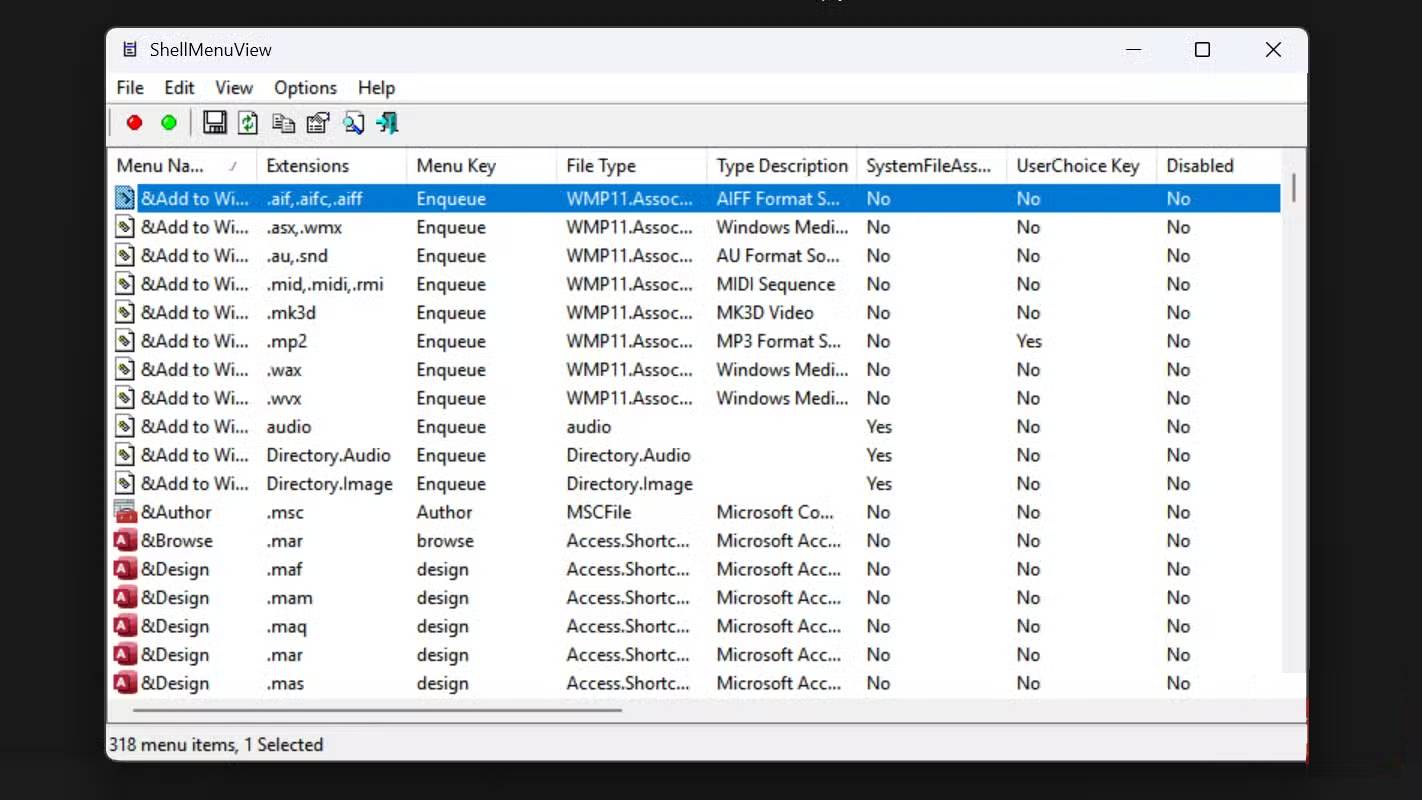Click the Access icon of the .mam row
1422x800 pixels.
pos(125,597)
